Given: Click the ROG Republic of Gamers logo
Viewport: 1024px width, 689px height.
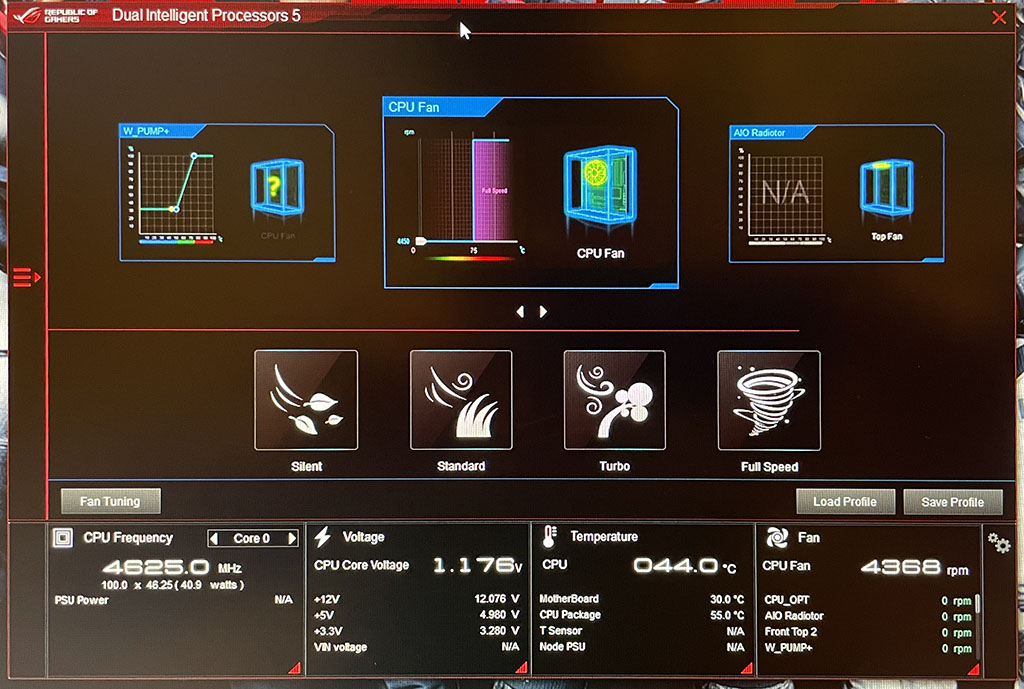Looking at the screenshot, I should coord(56,16).
